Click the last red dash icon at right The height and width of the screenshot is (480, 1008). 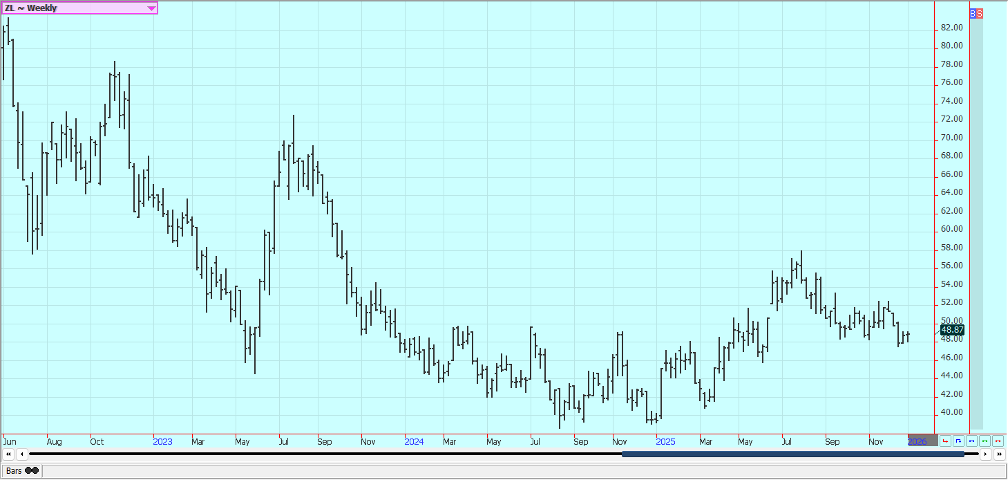coord(997,440)
